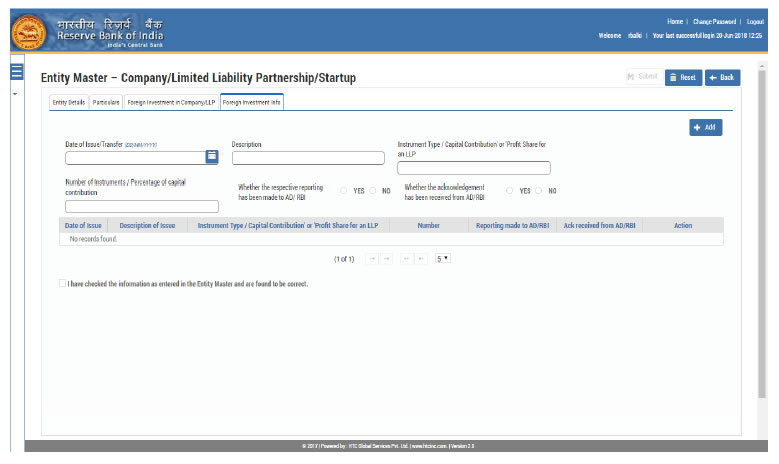Tick the information checked confirmation checkbox
779x464 pixels.
click(x=63, y=284)
